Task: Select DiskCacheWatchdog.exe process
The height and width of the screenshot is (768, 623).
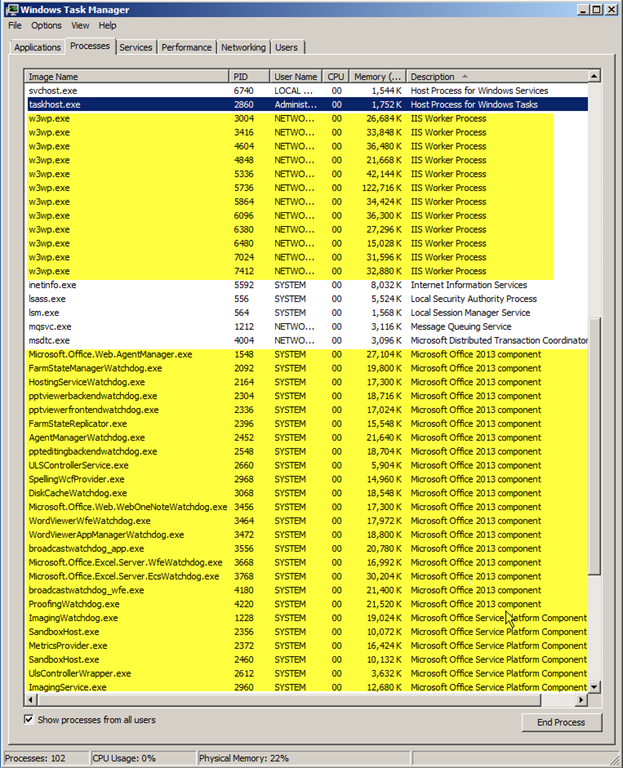Action: (x=307, y=493)
